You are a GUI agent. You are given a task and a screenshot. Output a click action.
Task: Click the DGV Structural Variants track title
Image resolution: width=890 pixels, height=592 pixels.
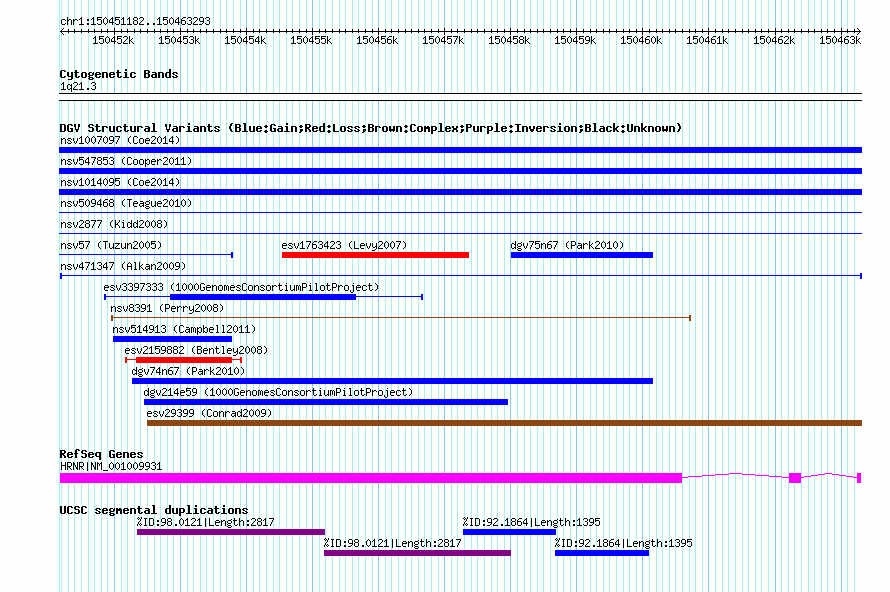point(371,128)
